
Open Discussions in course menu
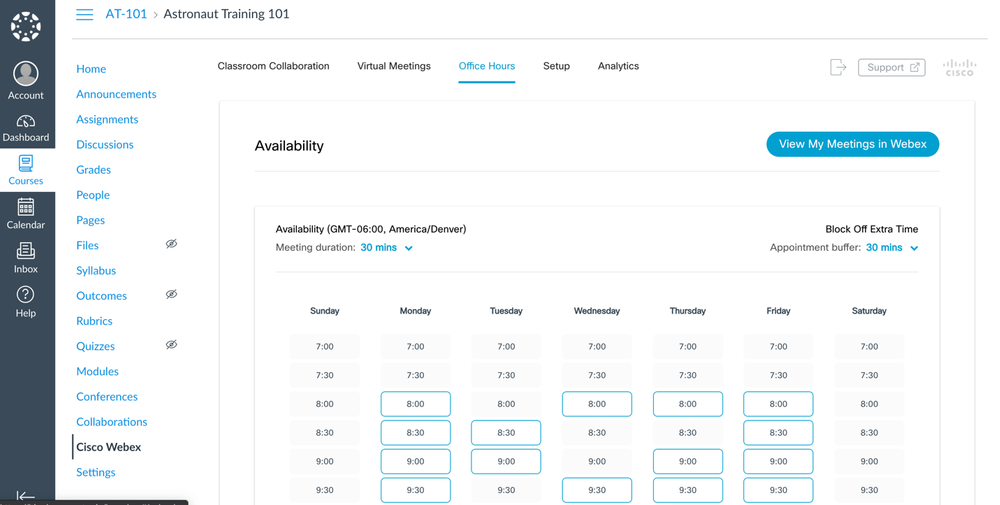[105, 144]
